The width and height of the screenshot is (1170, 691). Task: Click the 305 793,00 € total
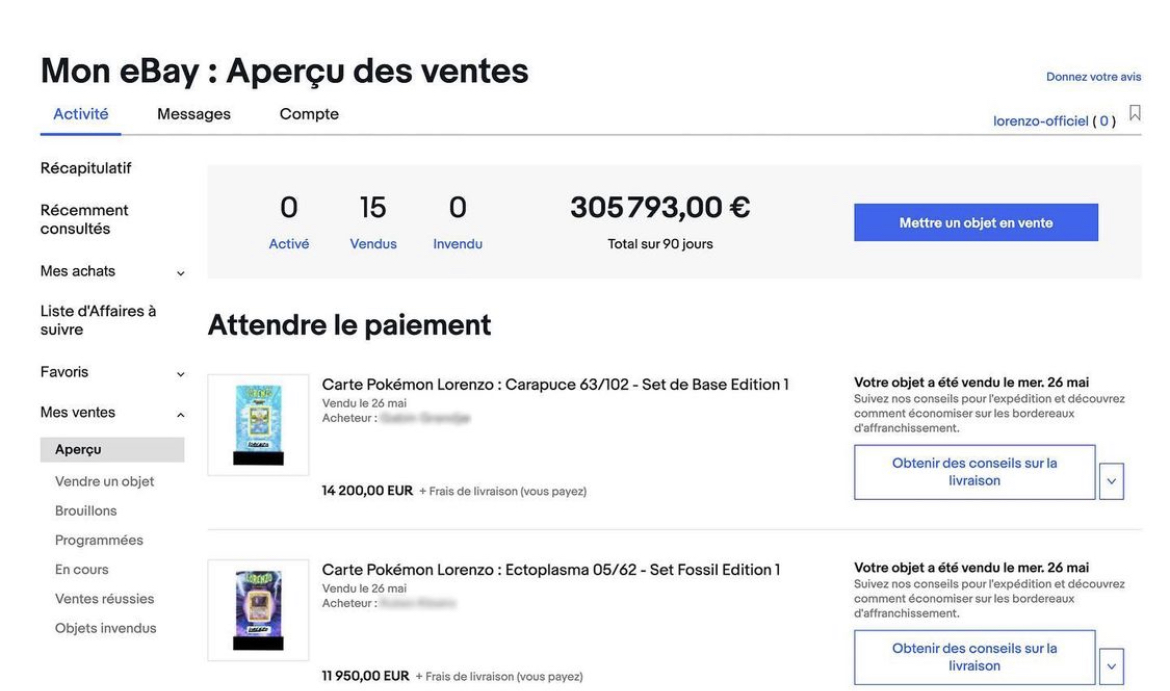[x=660, y=207]
